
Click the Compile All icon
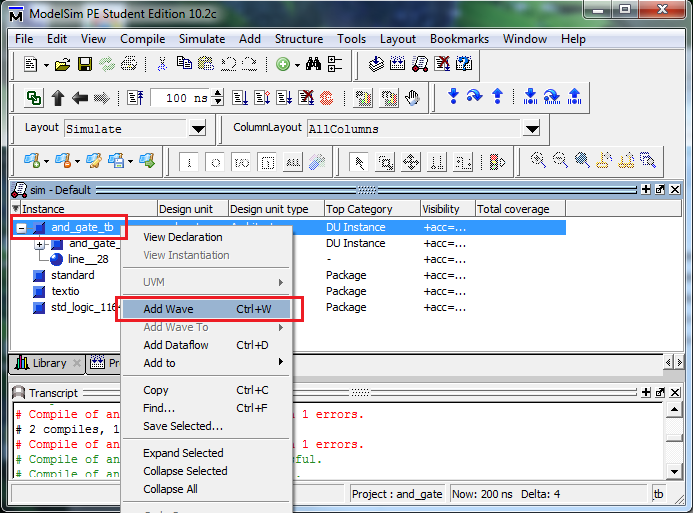[397, 64]
